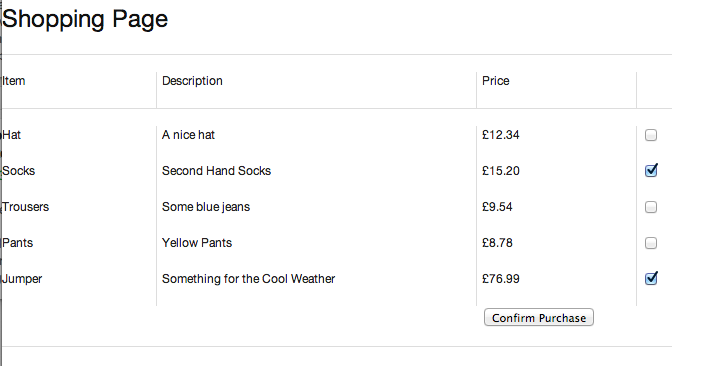This screenshot has height=366, width=705.
Task: Click the Confirm Purchase button
Action: pos(539,317)
